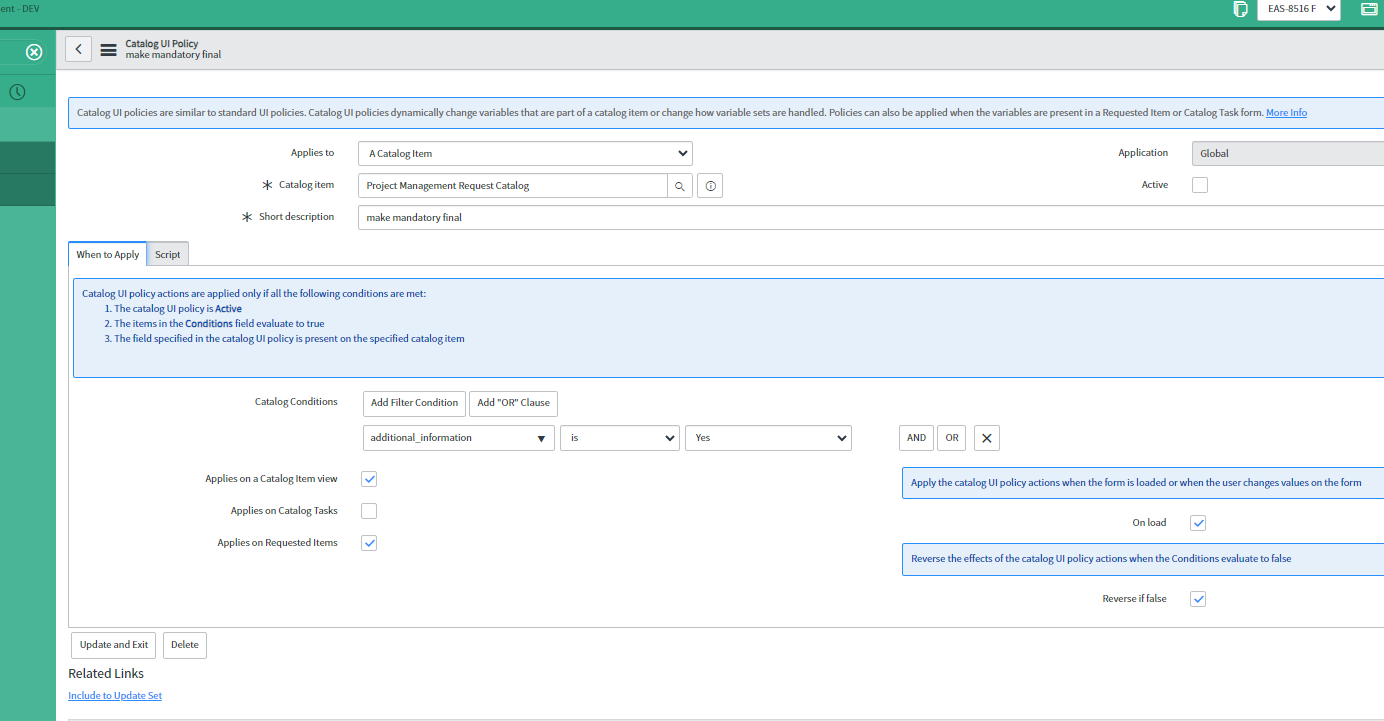The width and height of the screenshot is (1384, 721).
Task: Remove the condition row with X button
Action: click(x=987, y=438)
